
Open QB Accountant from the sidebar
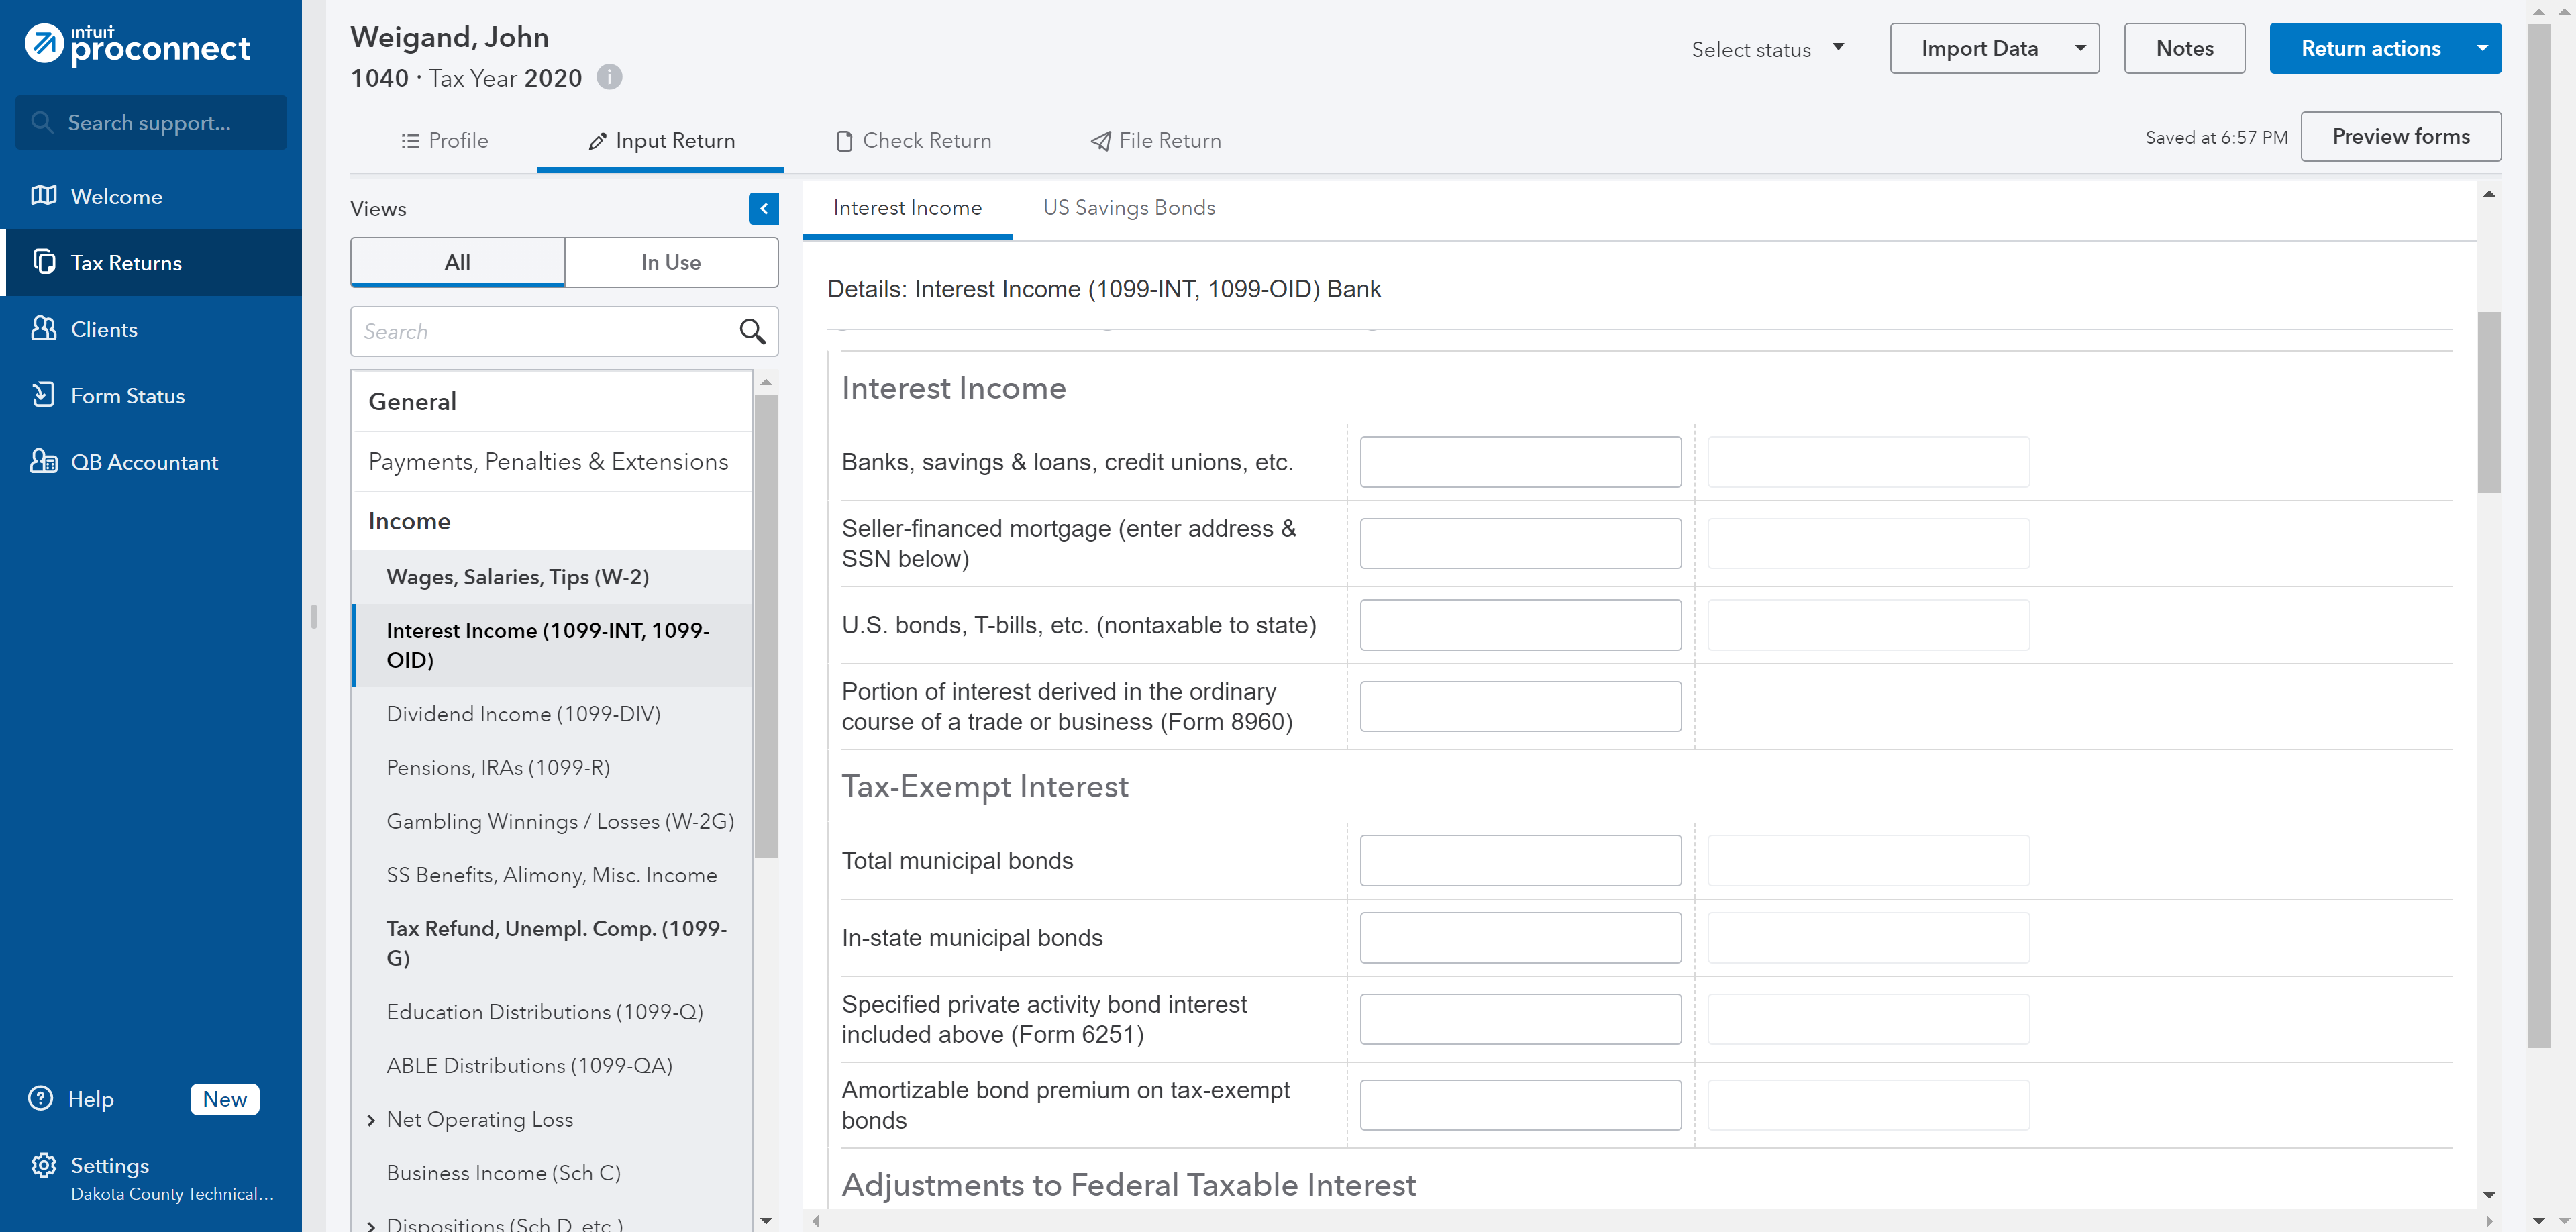point(143,462)
